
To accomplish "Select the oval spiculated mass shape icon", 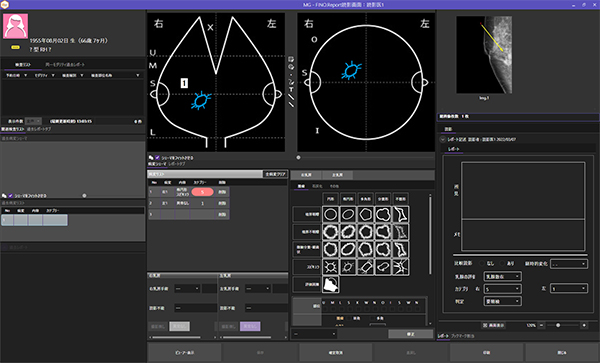I will click(348, 267).
